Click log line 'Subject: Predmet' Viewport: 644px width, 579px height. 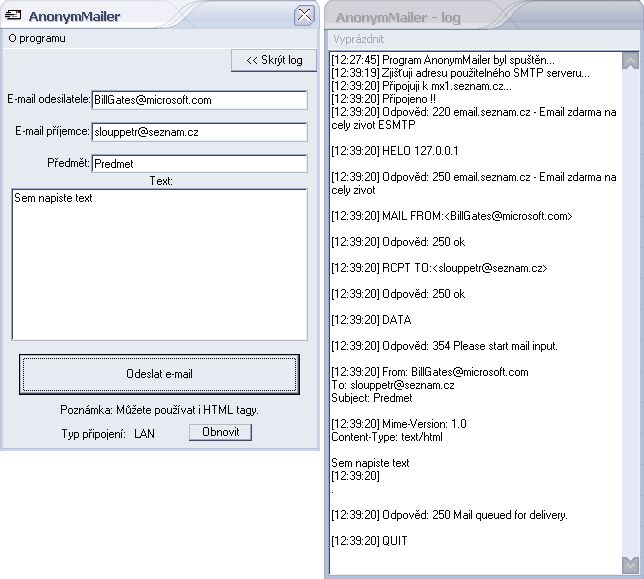tap(372, 398)
